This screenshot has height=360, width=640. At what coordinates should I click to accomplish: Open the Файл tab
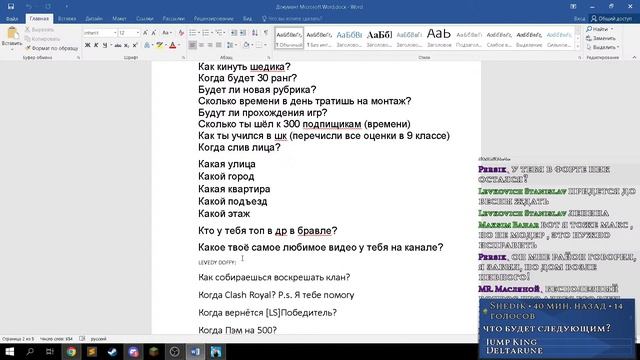tap(12, 18)
